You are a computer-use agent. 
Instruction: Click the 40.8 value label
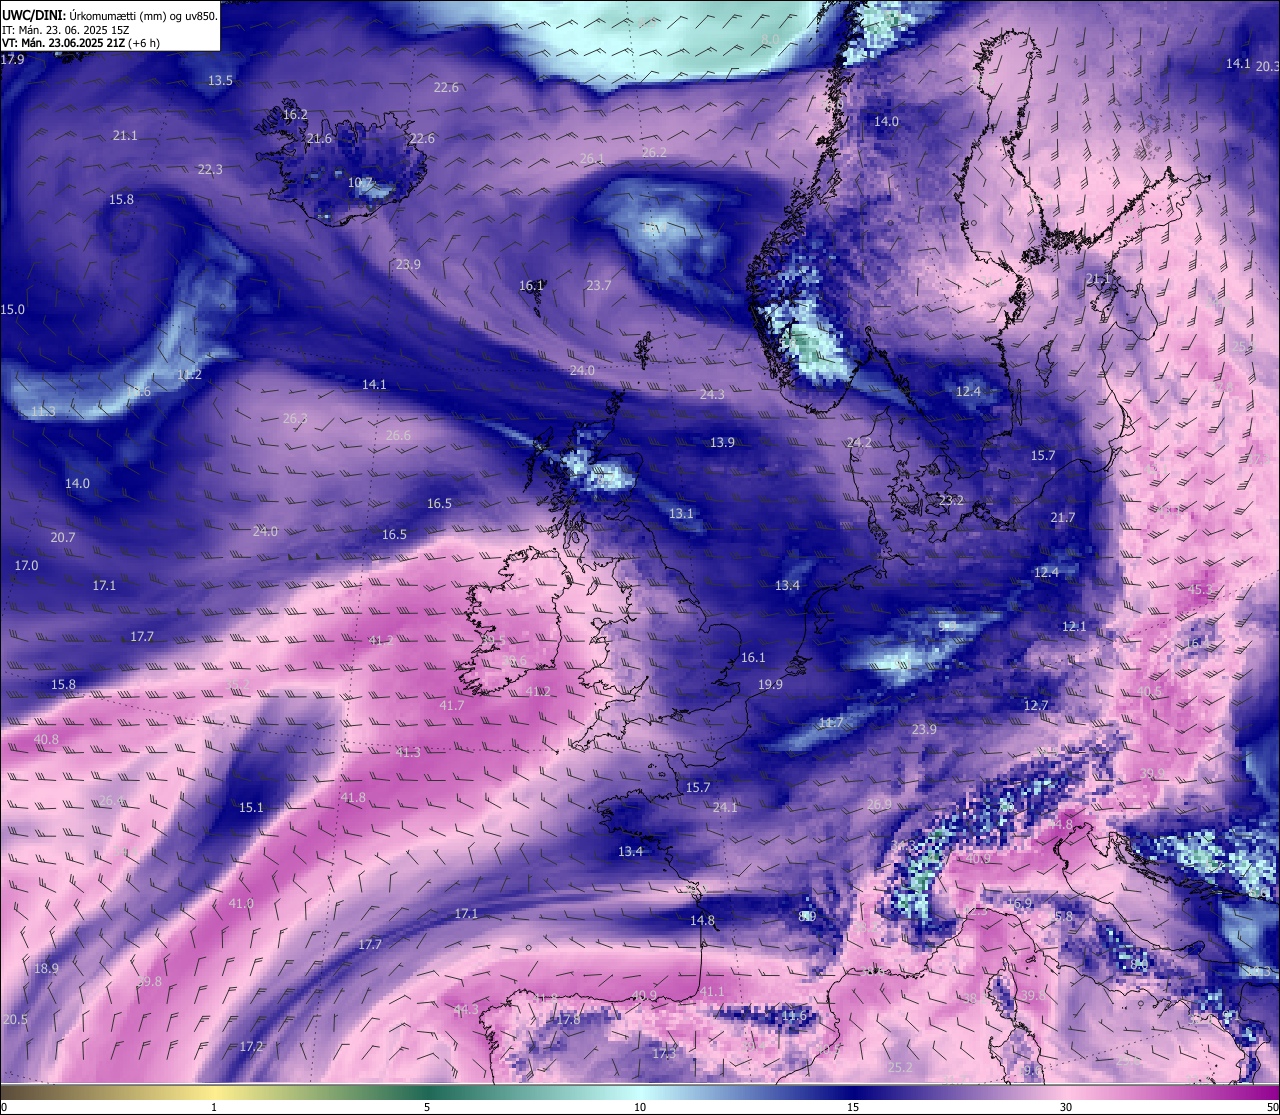coord(46,740)
